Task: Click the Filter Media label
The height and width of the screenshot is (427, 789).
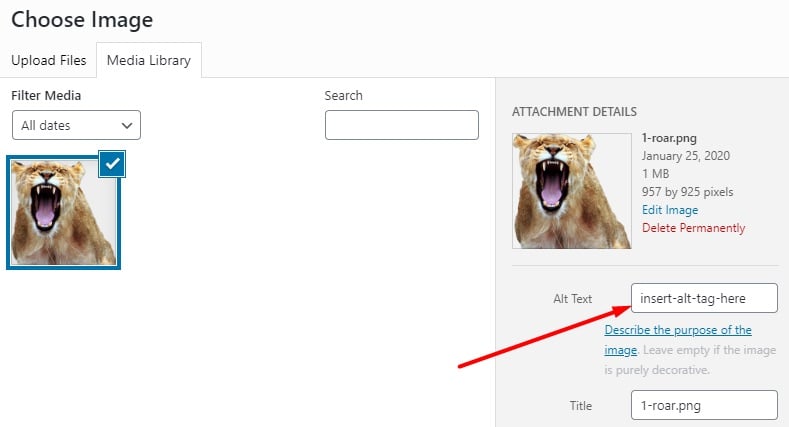Action: [x=46, y=96]
